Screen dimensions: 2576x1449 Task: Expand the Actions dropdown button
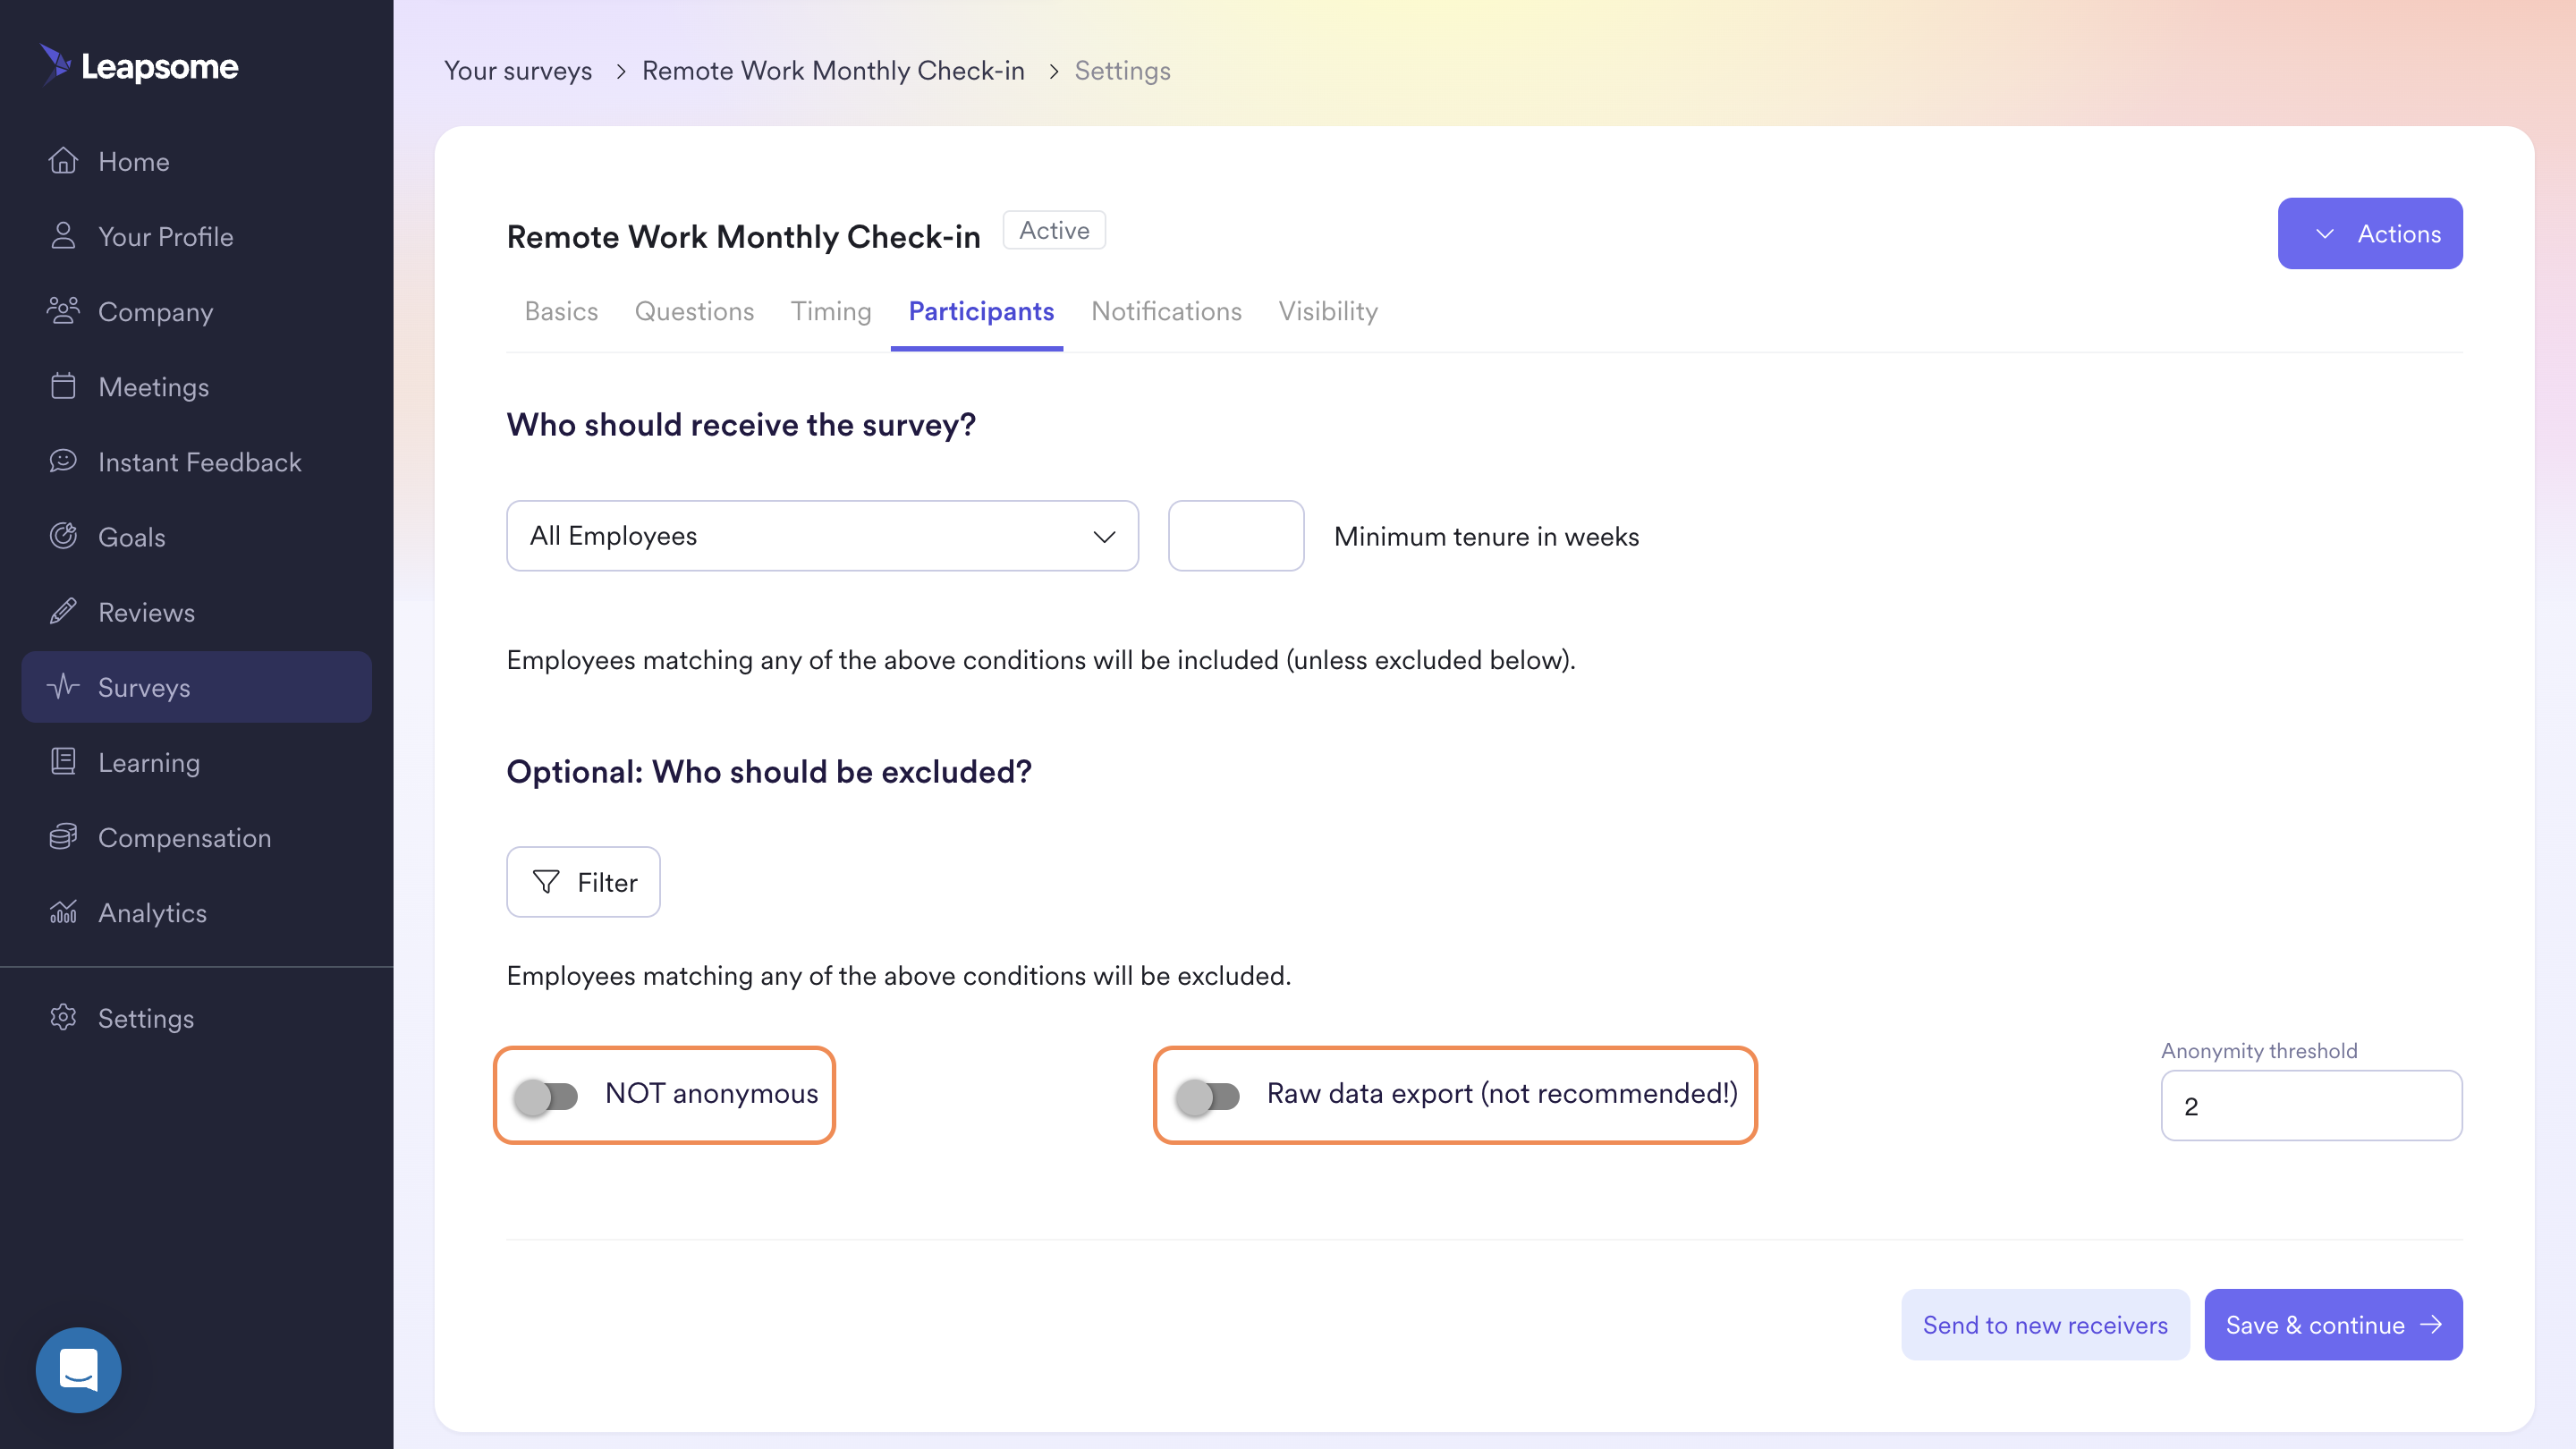[x=2370, y=234]
